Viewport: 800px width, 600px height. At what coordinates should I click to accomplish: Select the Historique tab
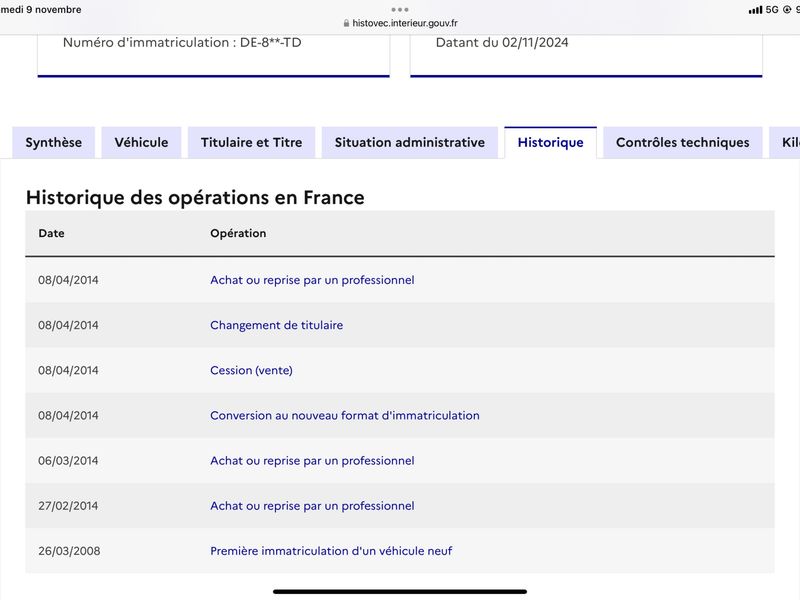551,142
